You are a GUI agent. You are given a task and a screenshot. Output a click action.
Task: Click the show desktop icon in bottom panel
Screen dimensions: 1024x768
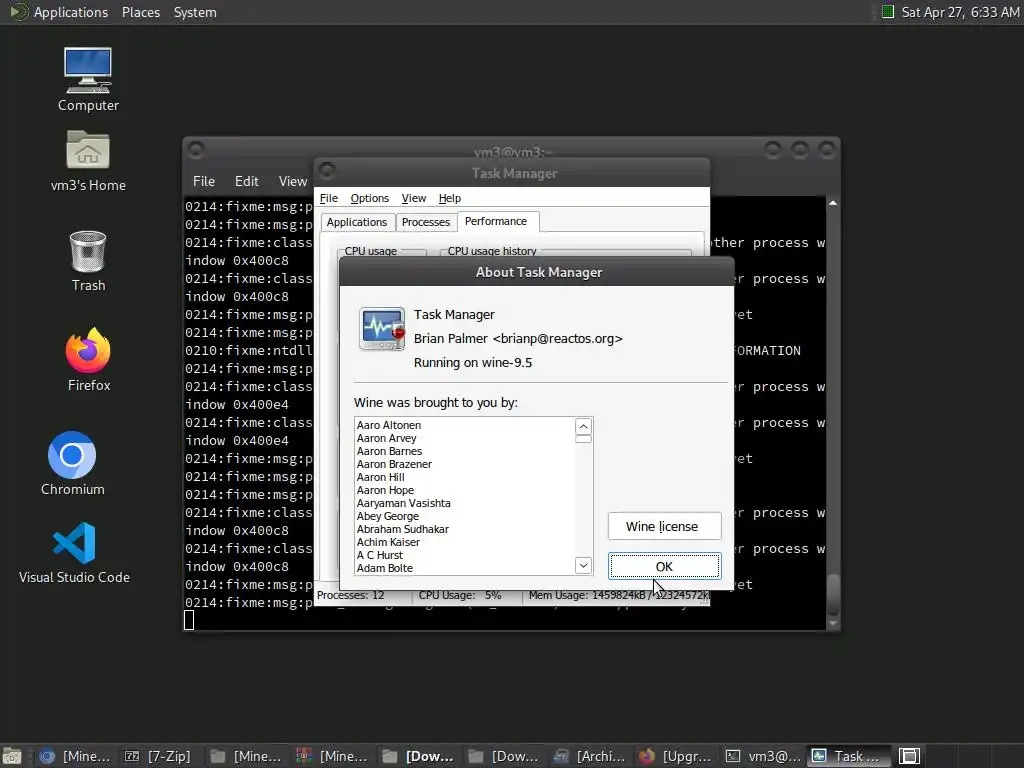pyautogui.click(x=12, y=756)
